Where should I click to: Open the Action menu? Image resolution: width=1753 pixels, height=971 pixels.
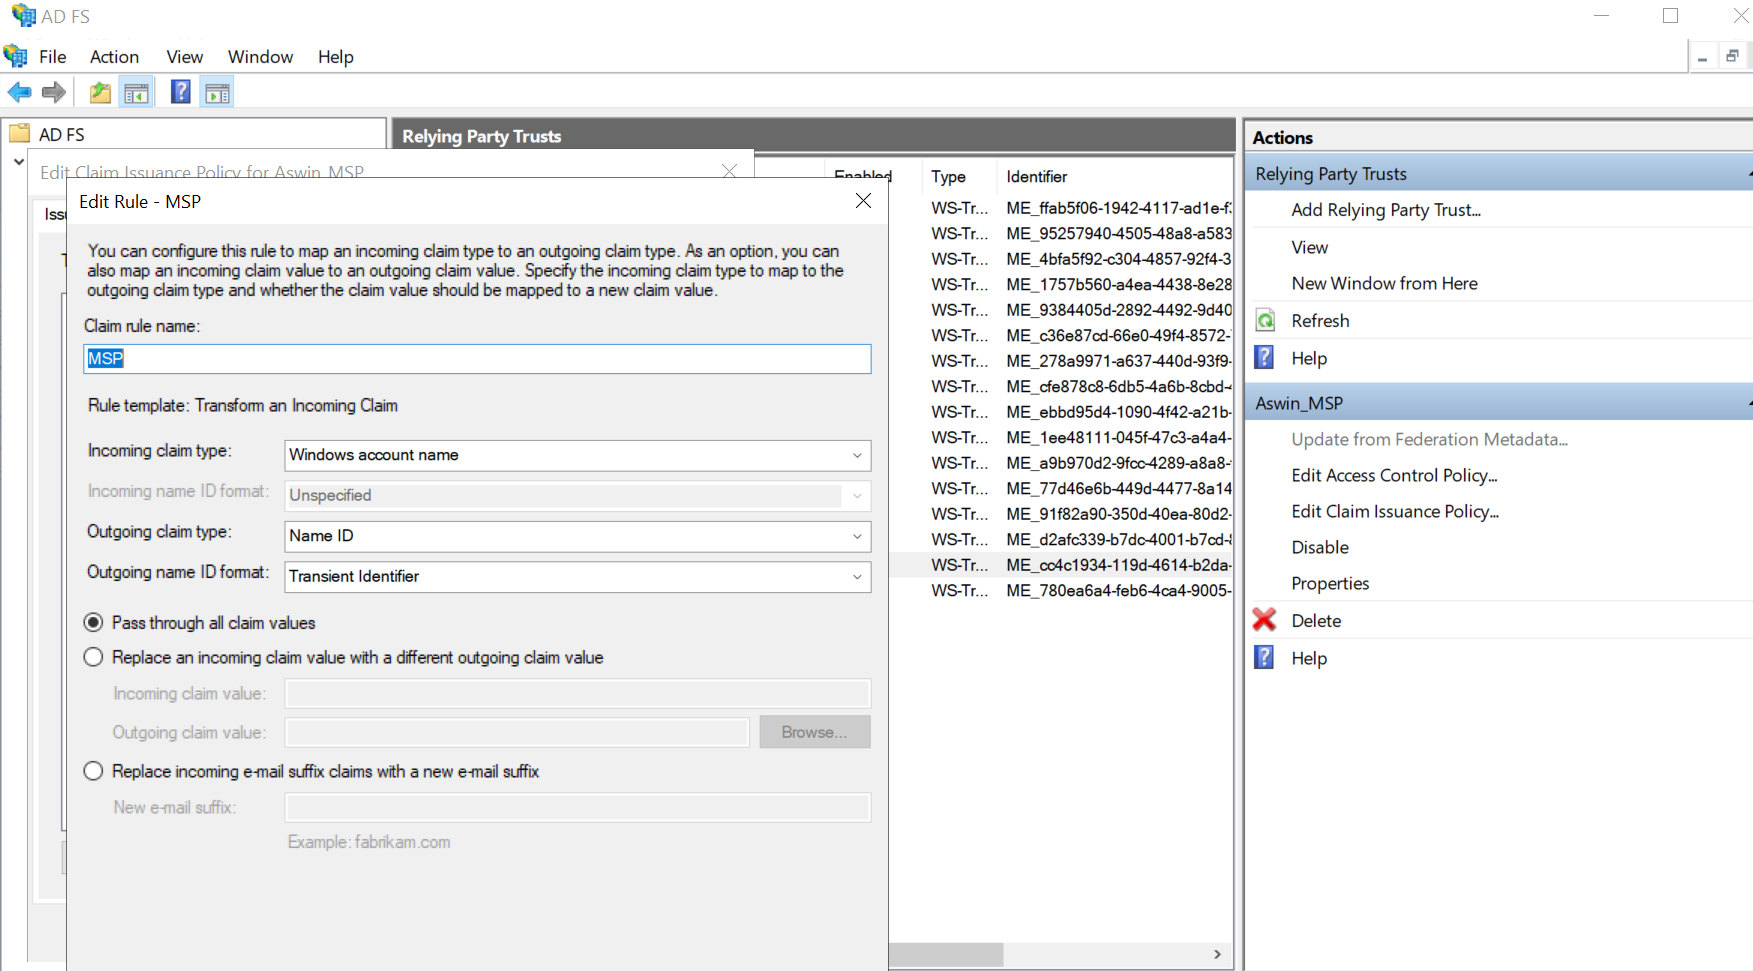pyautogui.click(x=114, y=57)
